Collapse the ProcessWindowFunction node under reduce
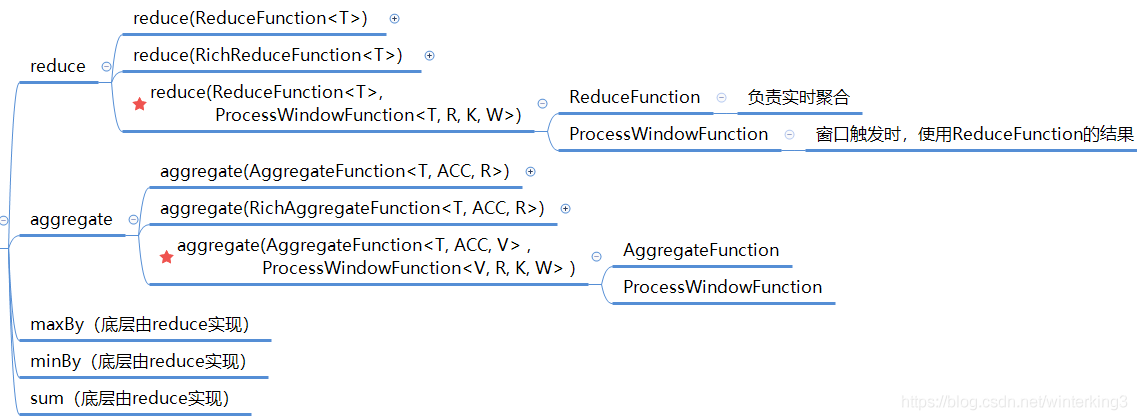The width and height of the screenshot is (1137, 420). point(789,134)
